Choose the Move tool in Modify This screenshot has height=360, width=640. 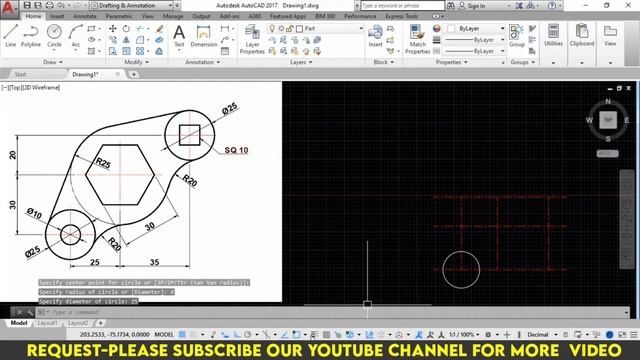click(113, 29)
